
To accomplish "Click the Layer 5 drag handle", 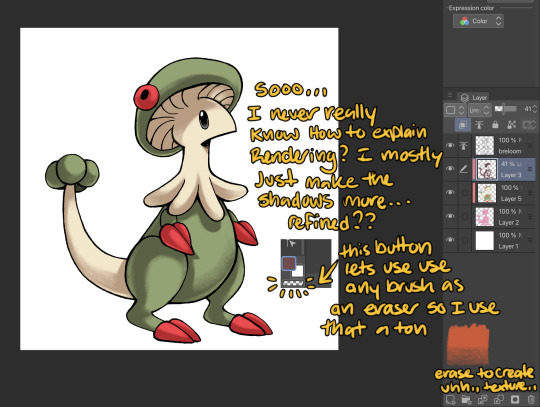I will click(530, 193).
